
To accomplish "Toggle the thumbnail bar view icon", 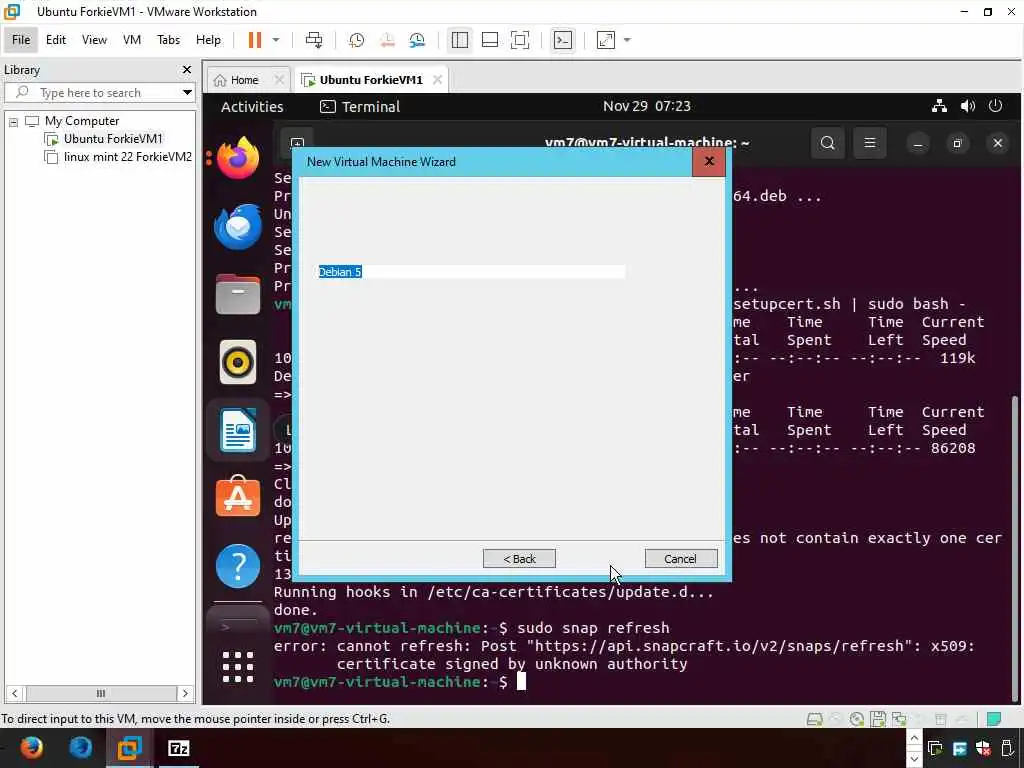I will point(490,40).
